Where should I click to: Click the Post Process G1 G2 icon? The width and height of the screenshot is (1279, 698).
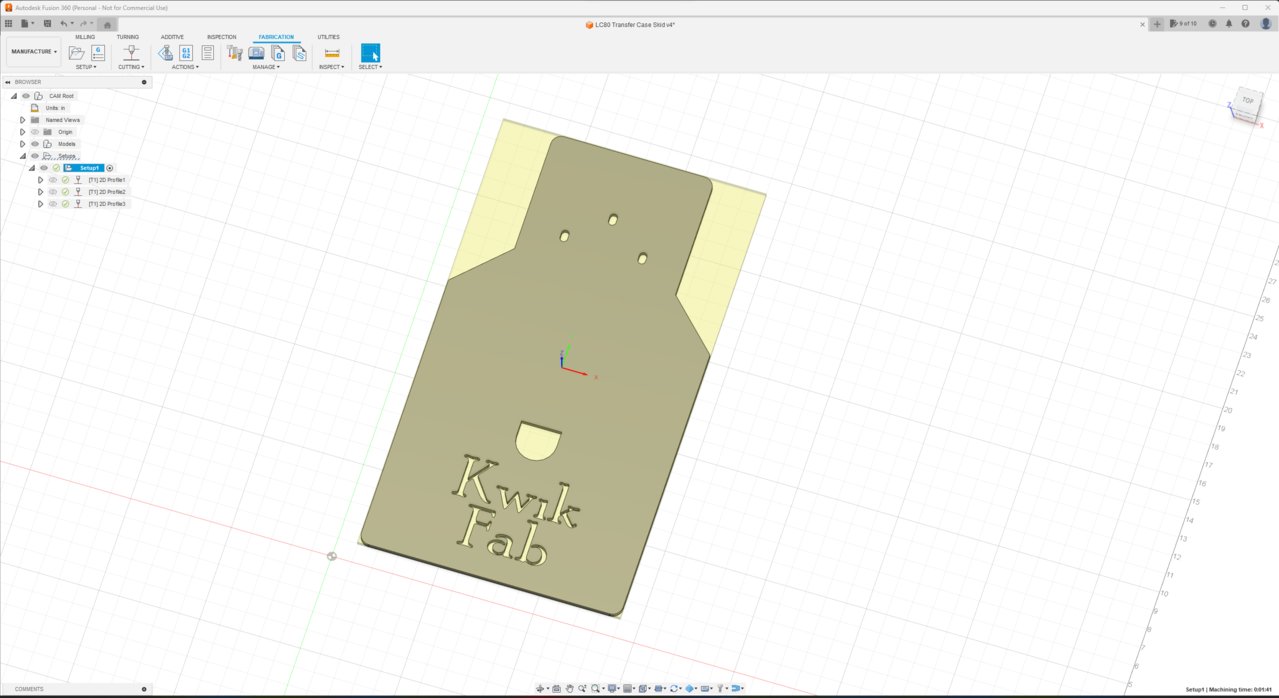[186, 53]
